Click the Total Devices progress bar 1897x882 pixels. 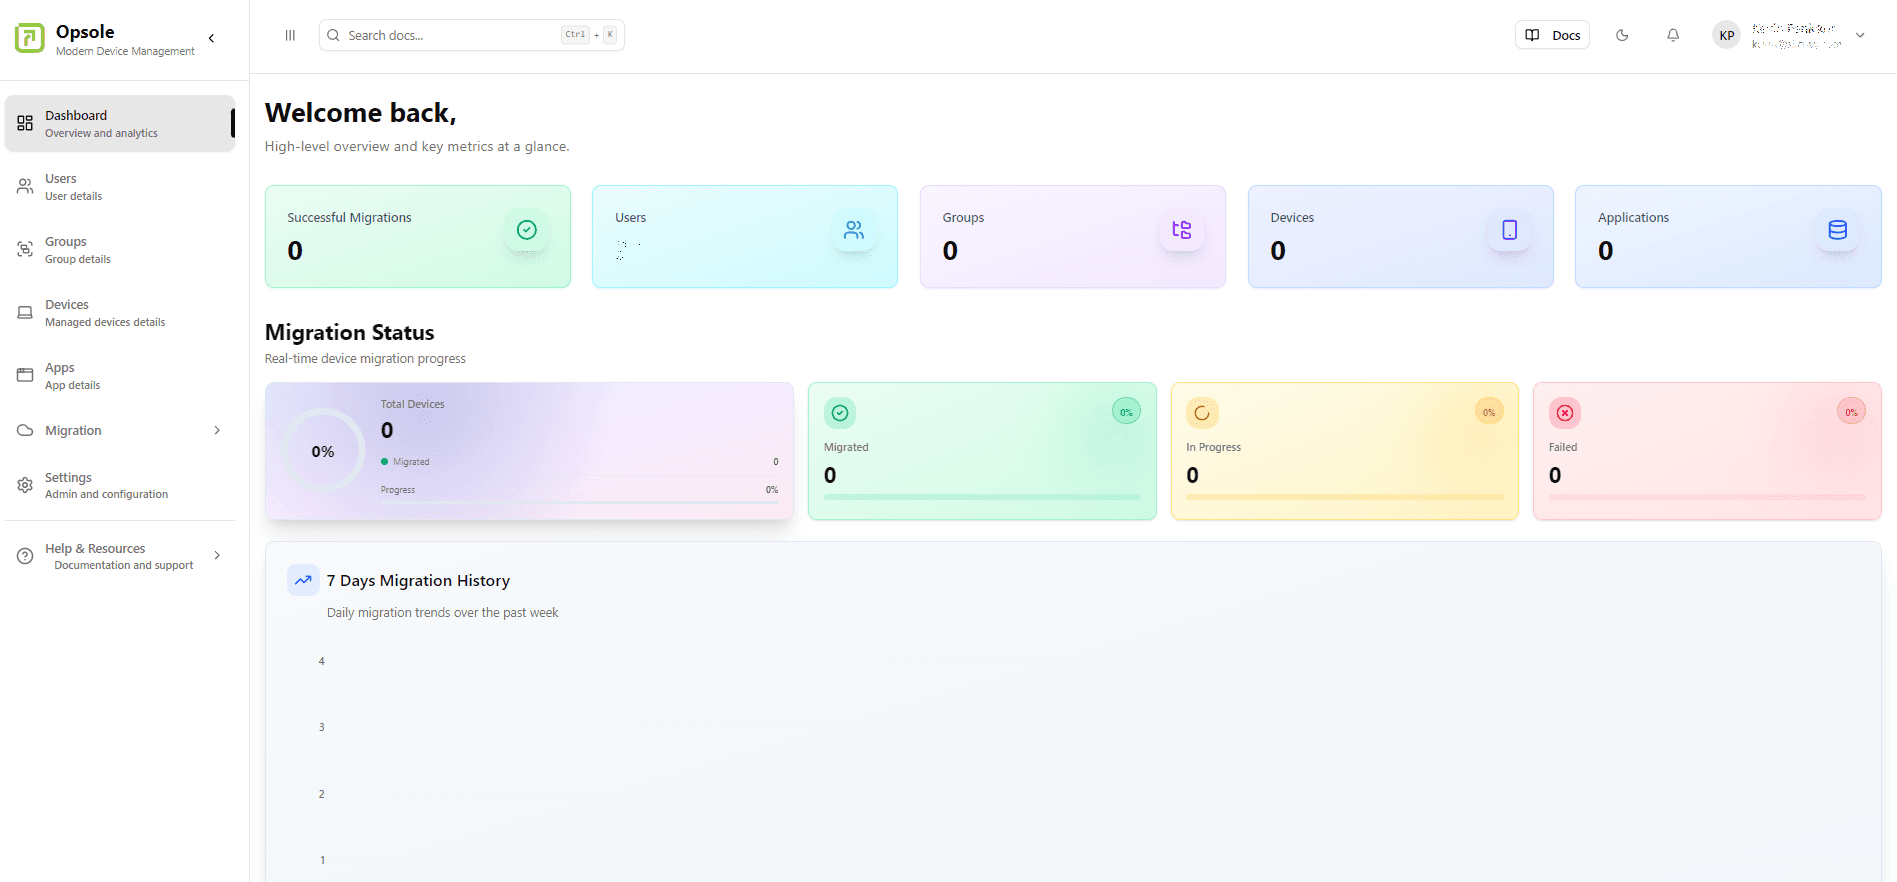579,502
